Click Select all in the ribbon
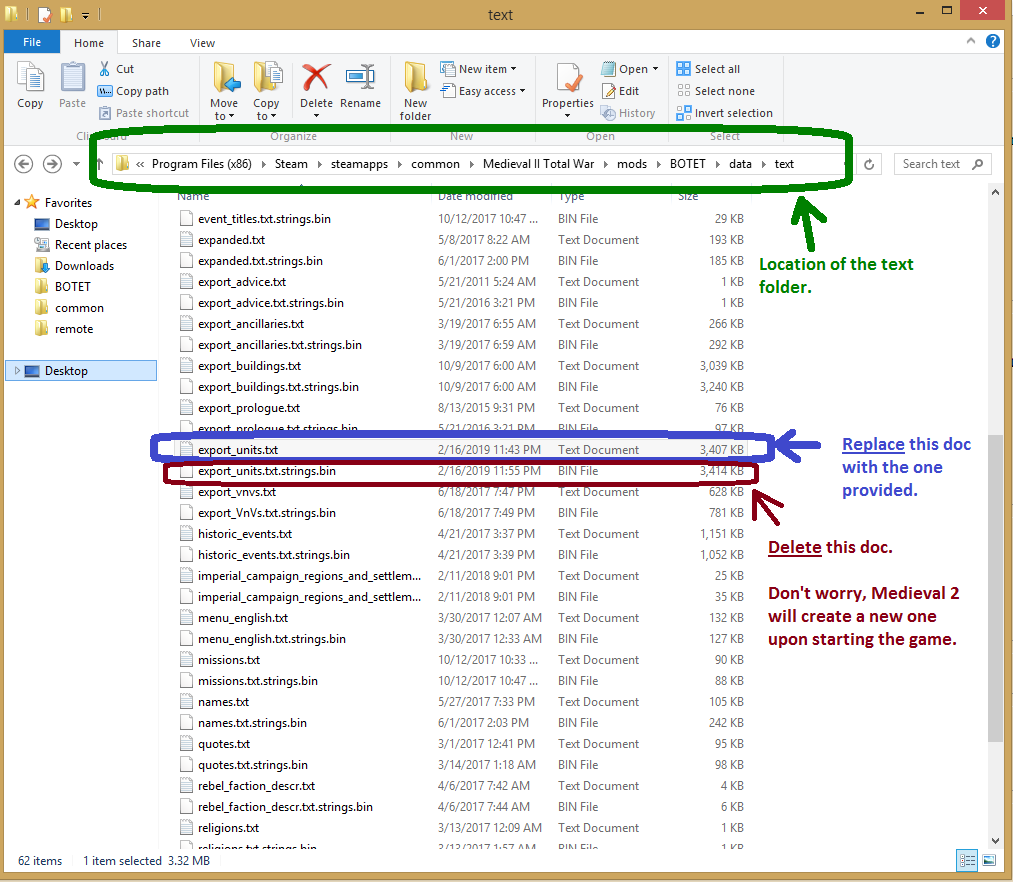The width and height of the screenshot is (1013, 882). [716, 69]
